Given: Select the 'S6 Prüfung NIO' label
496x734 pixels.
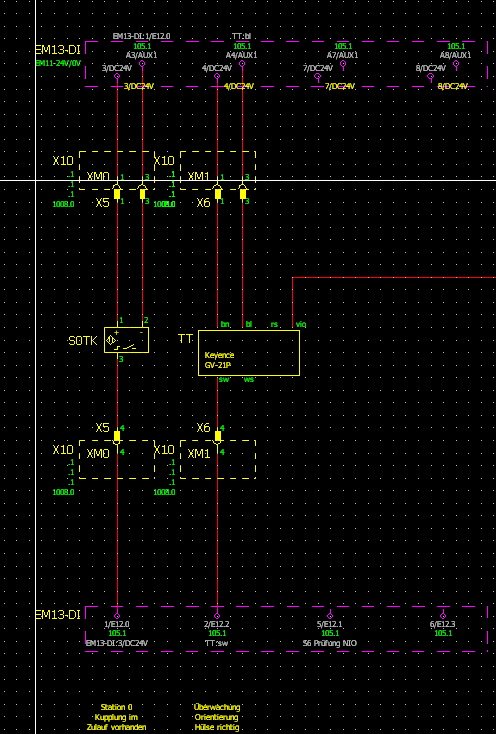Looking at the screenshot, I should pyautogui.click(x=329, y=643).
